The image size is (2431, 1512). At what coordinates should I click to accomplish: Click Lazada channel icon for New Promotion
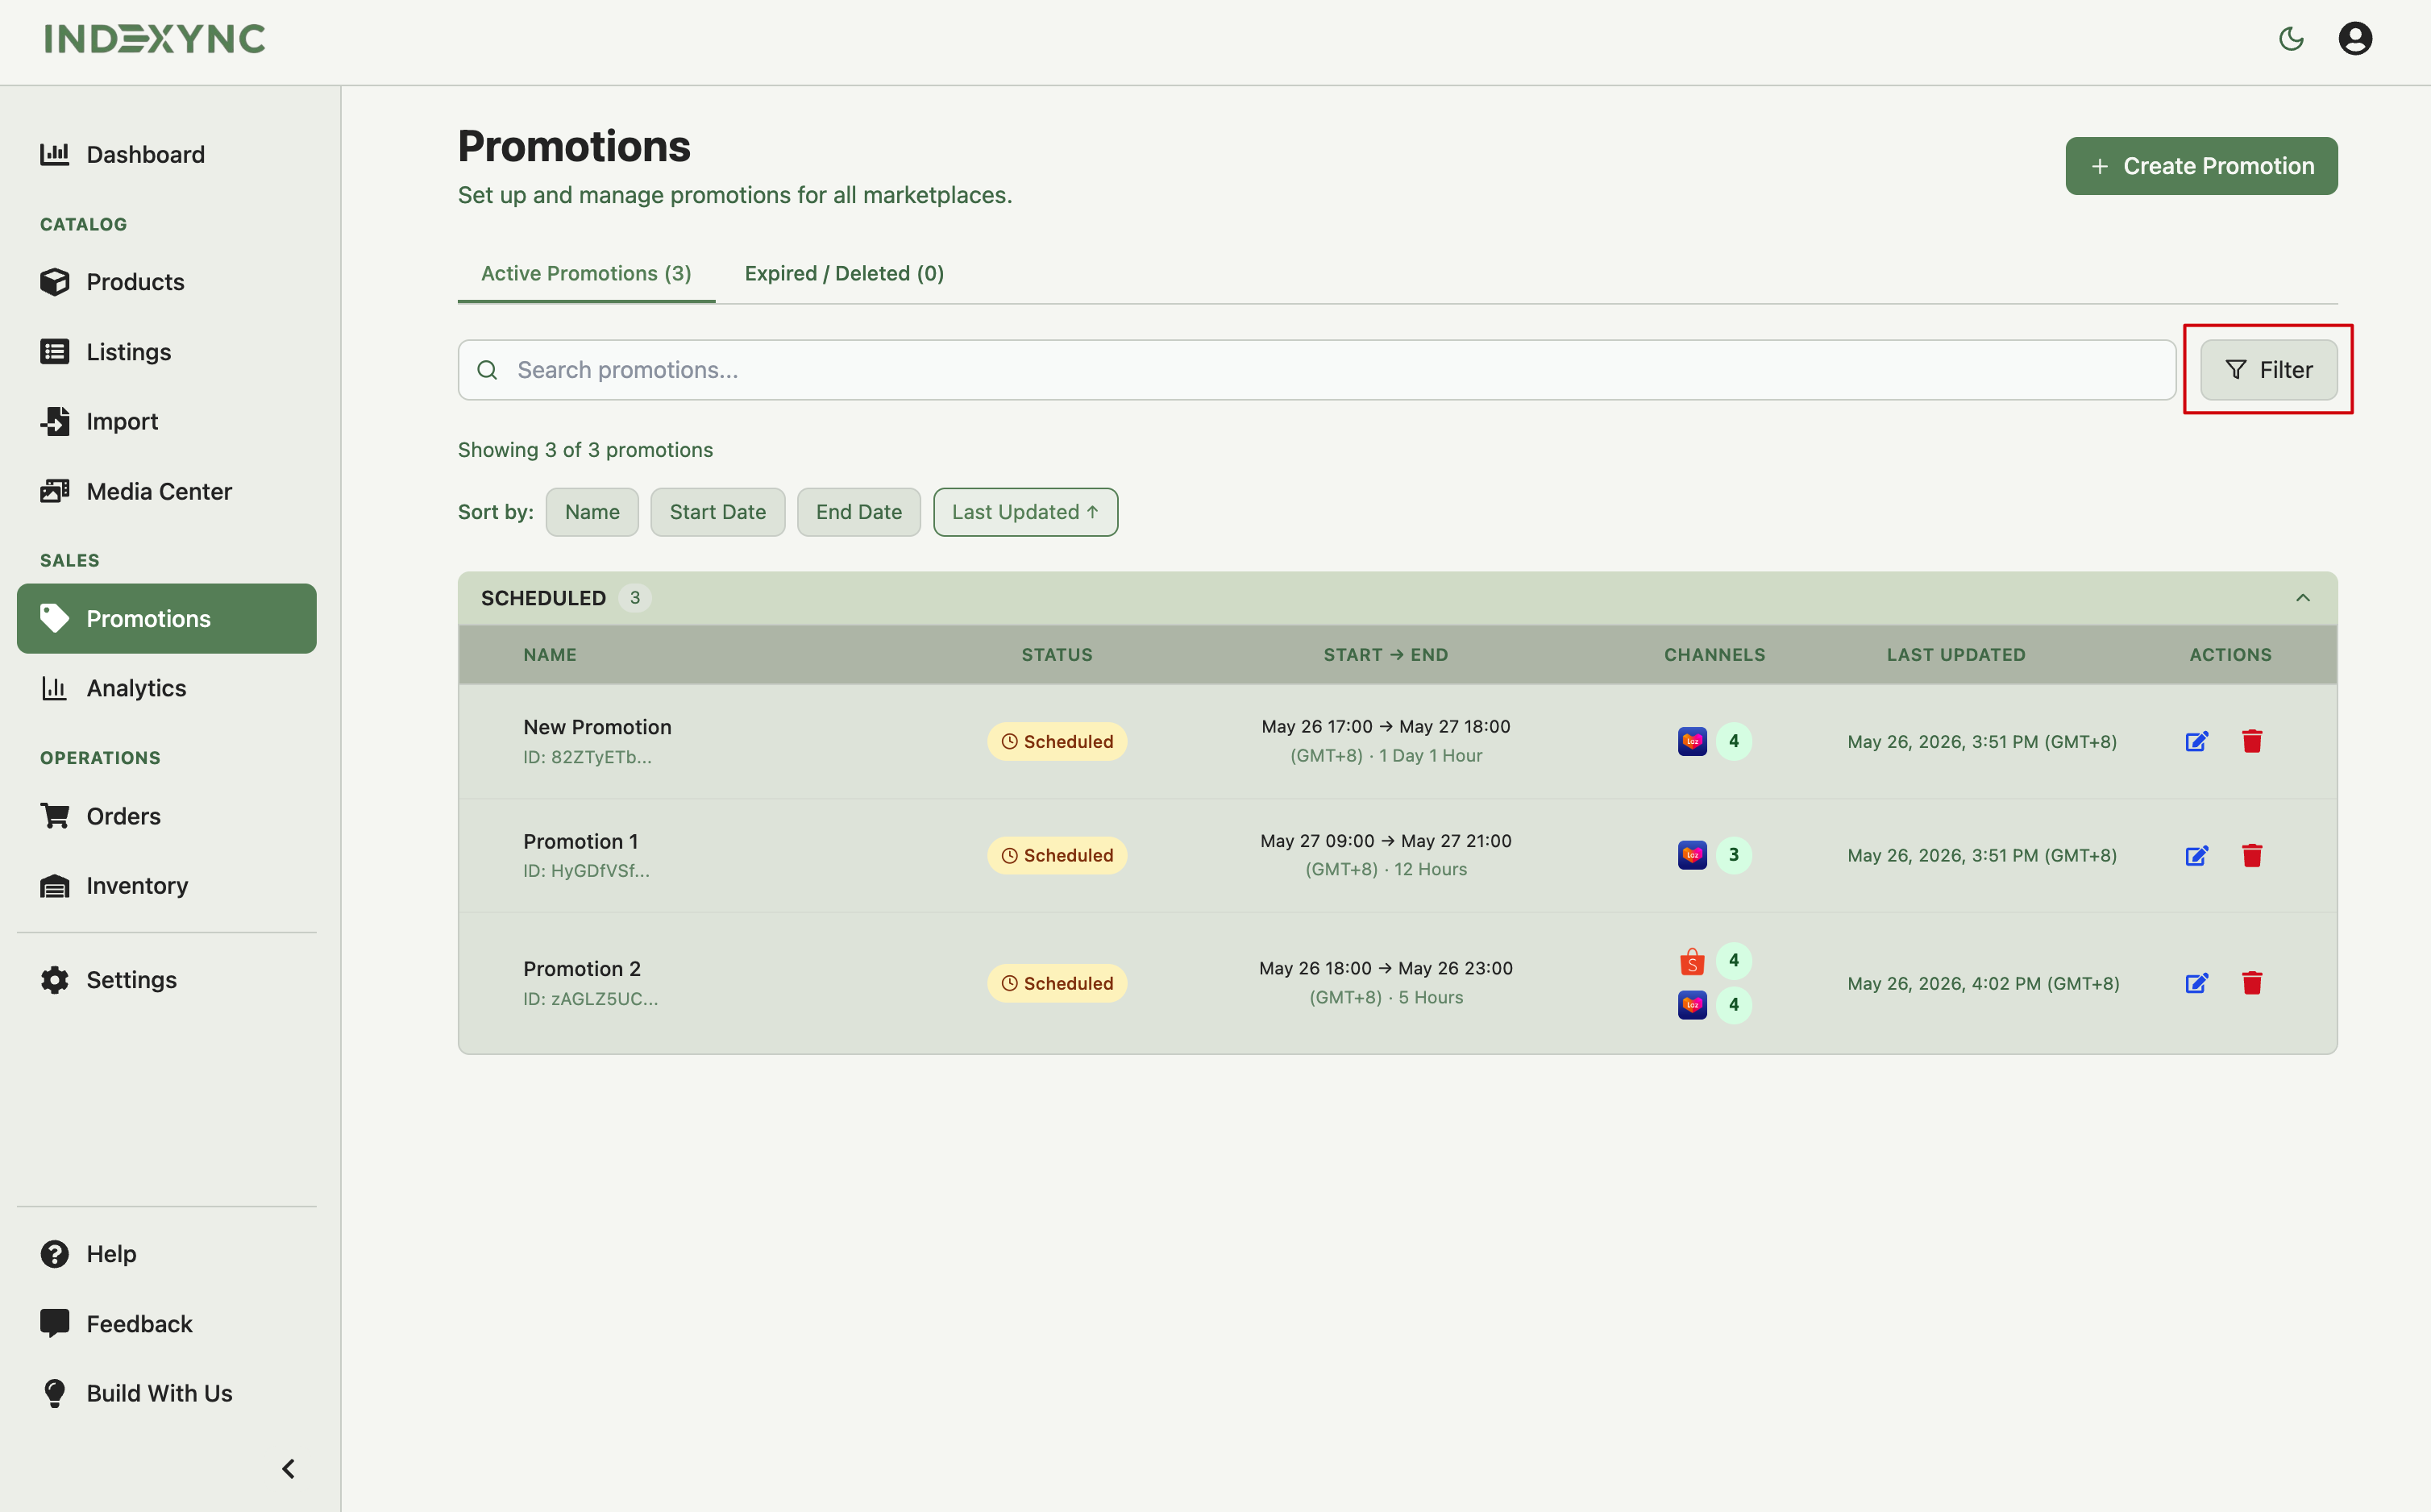(x=1691, y=741)
